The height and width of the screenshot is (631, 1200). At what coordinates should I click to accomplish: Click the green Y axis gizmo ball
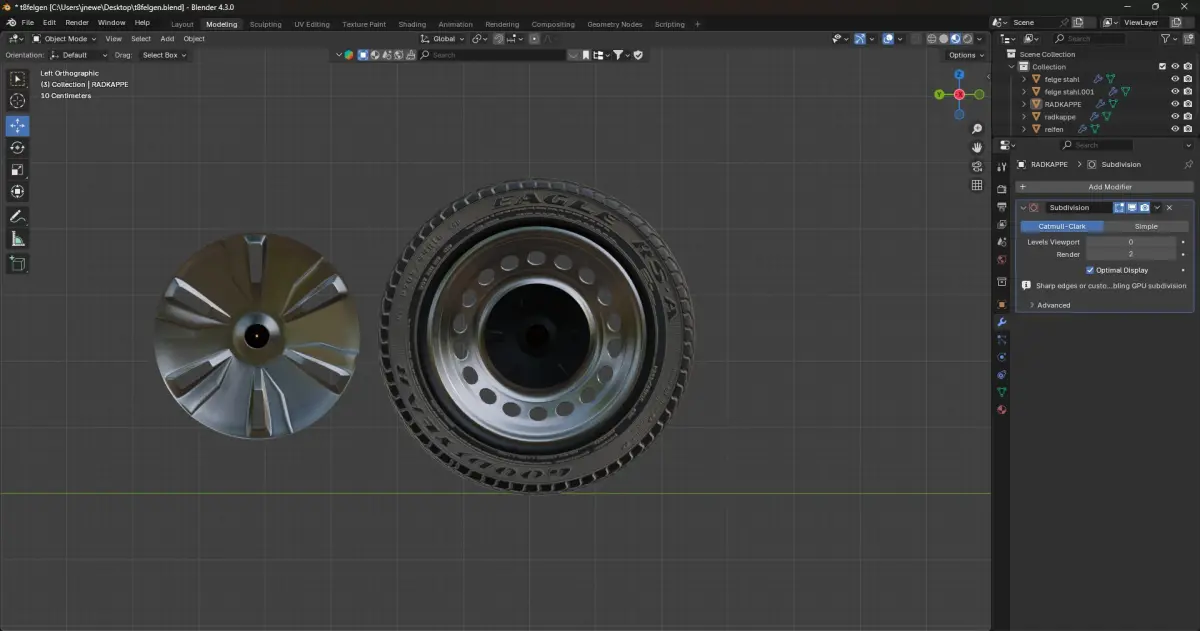point(939,94)
